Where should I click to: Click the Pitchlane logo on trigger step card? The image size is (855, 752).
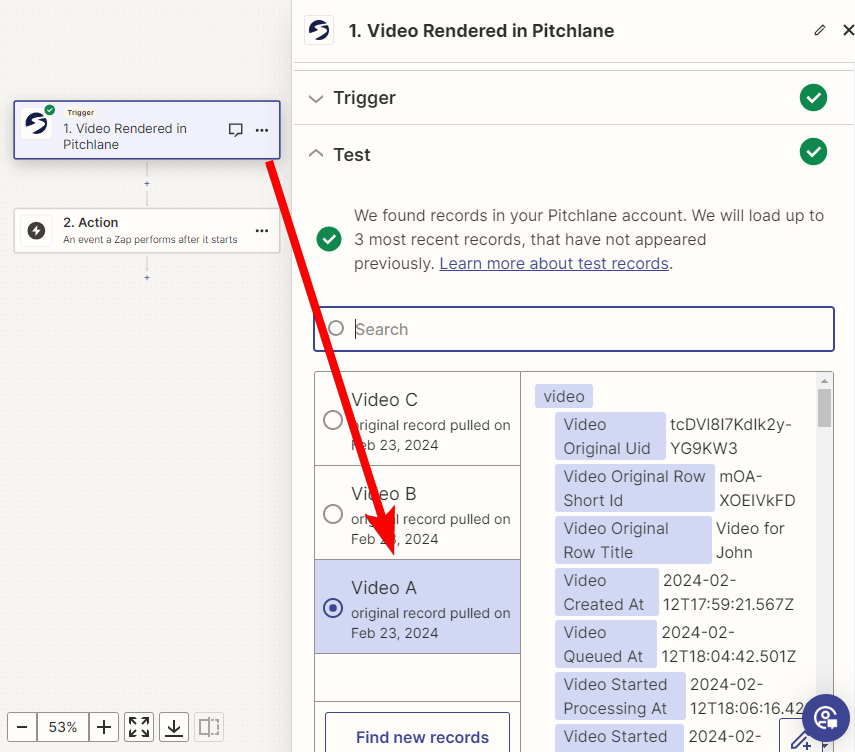37,123
